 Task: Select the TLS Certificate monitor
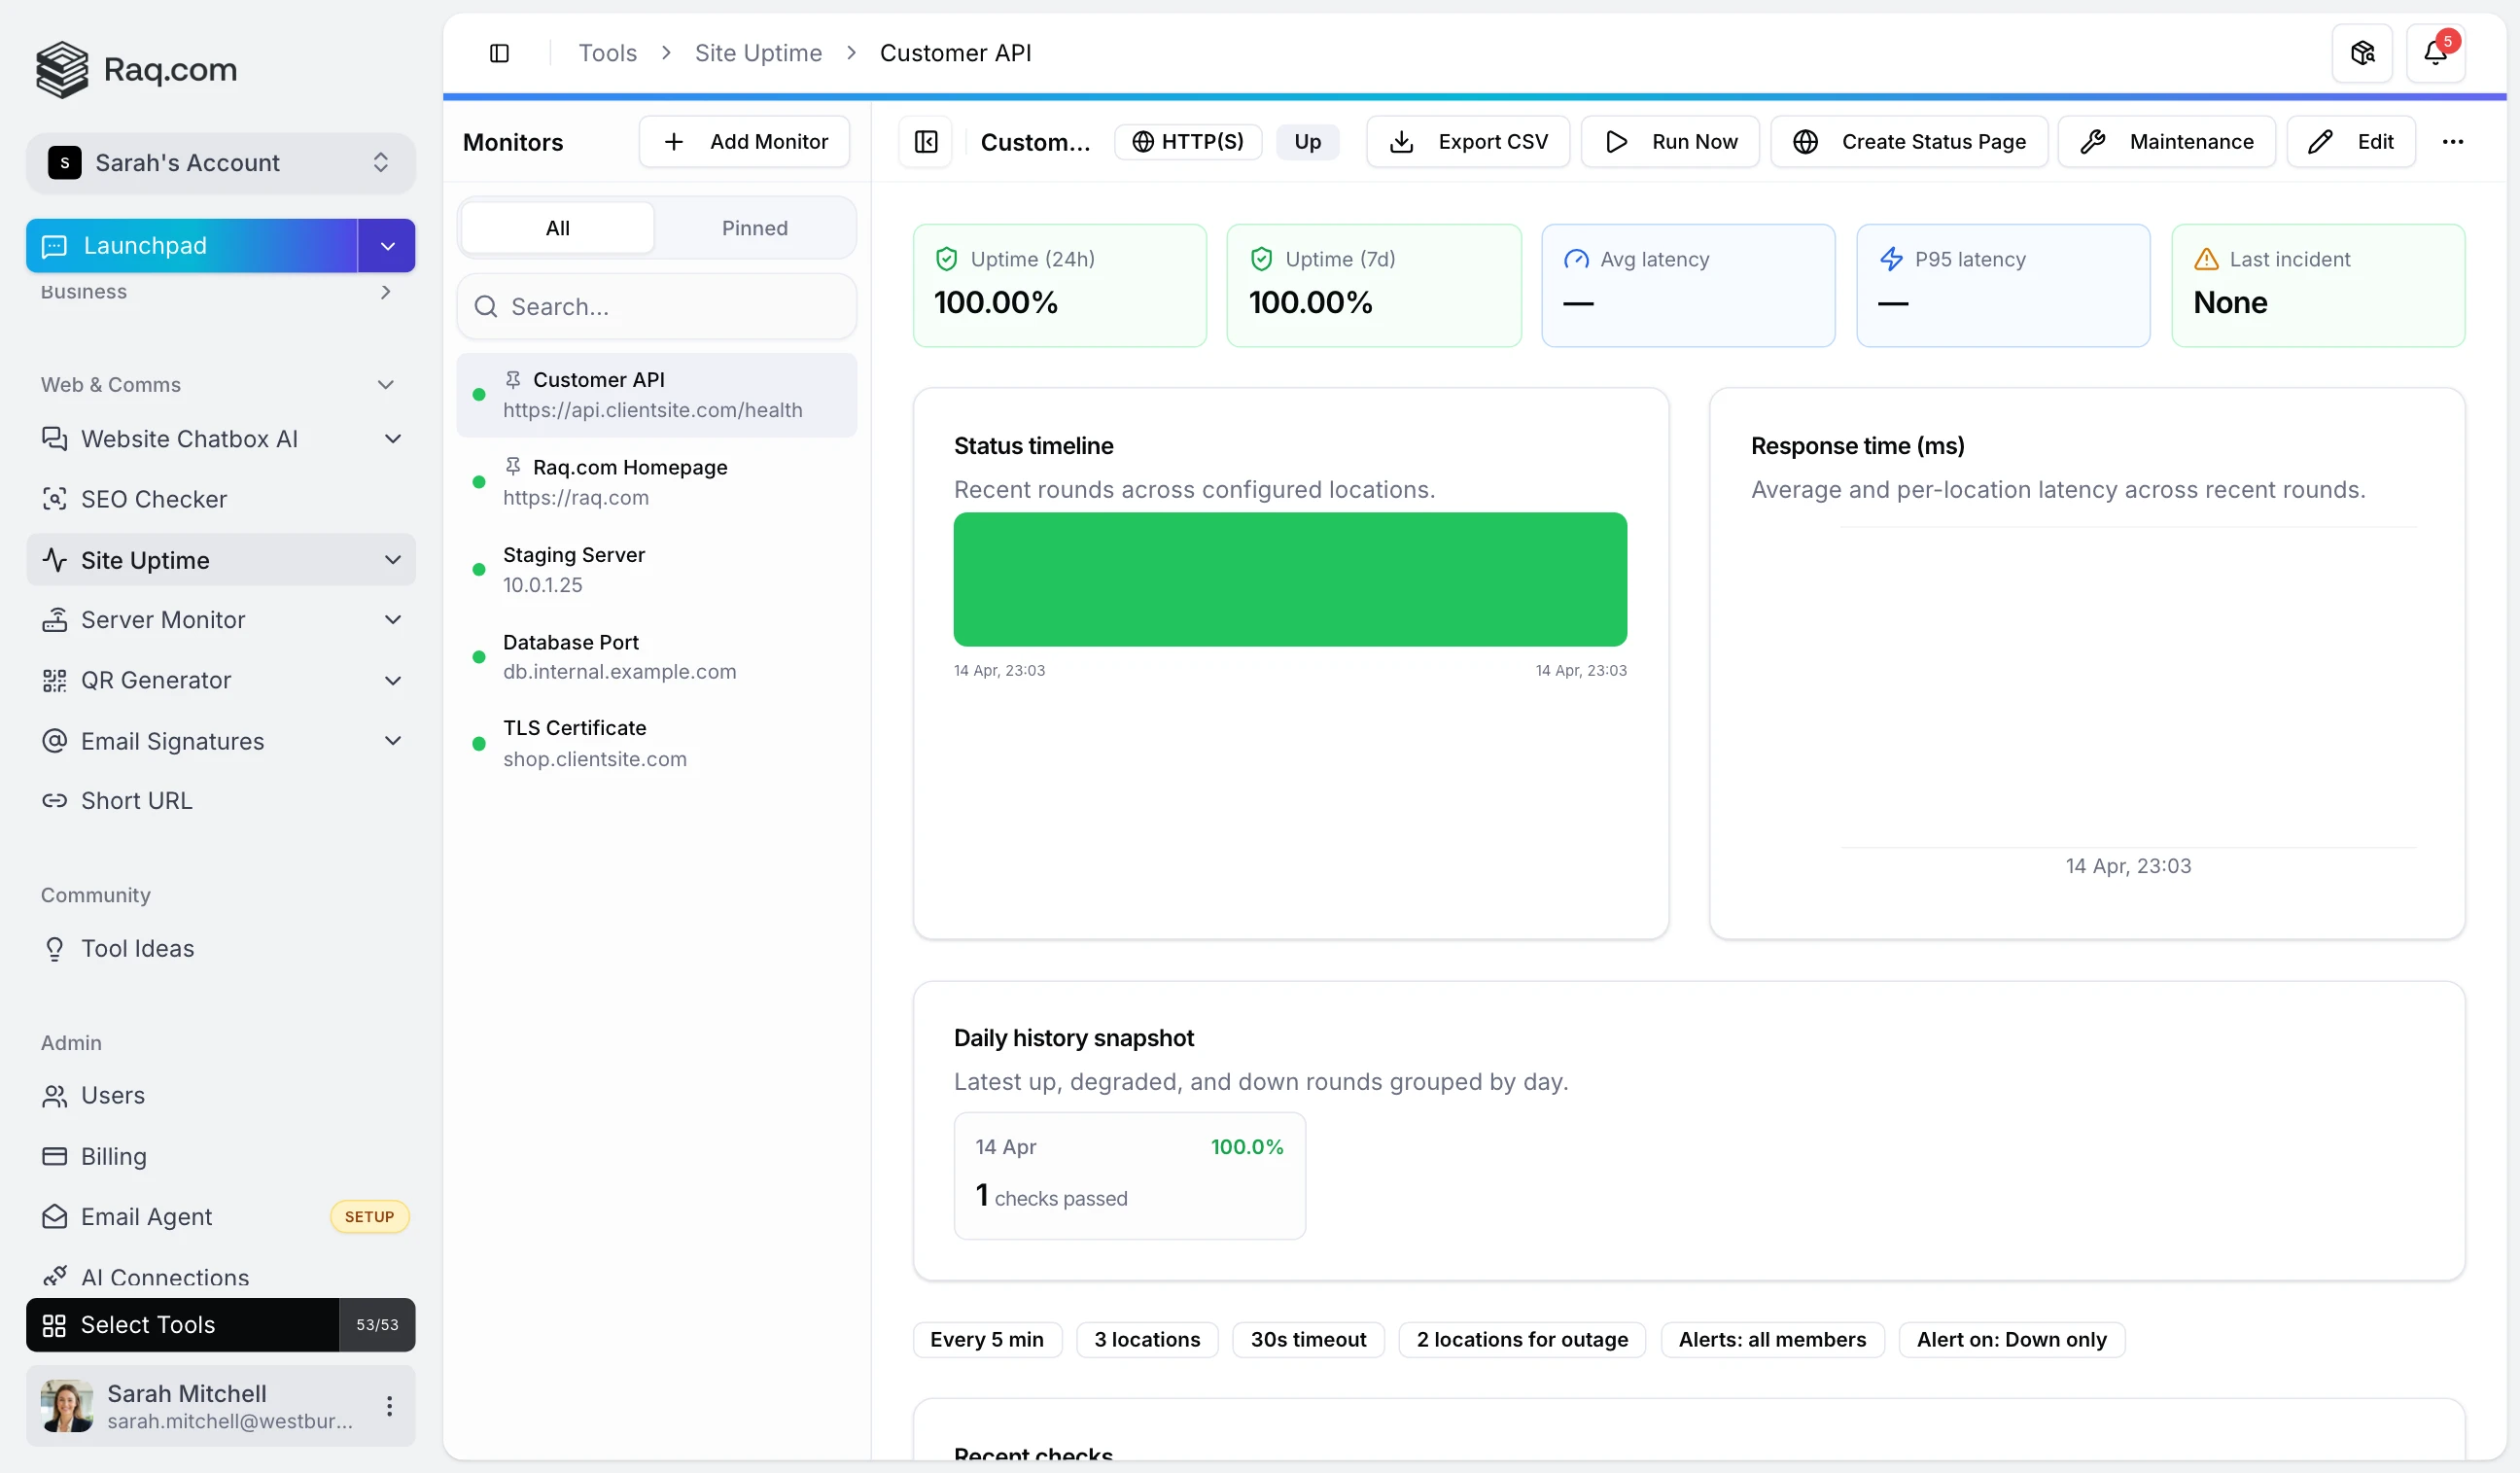click(x=596, y=742)
